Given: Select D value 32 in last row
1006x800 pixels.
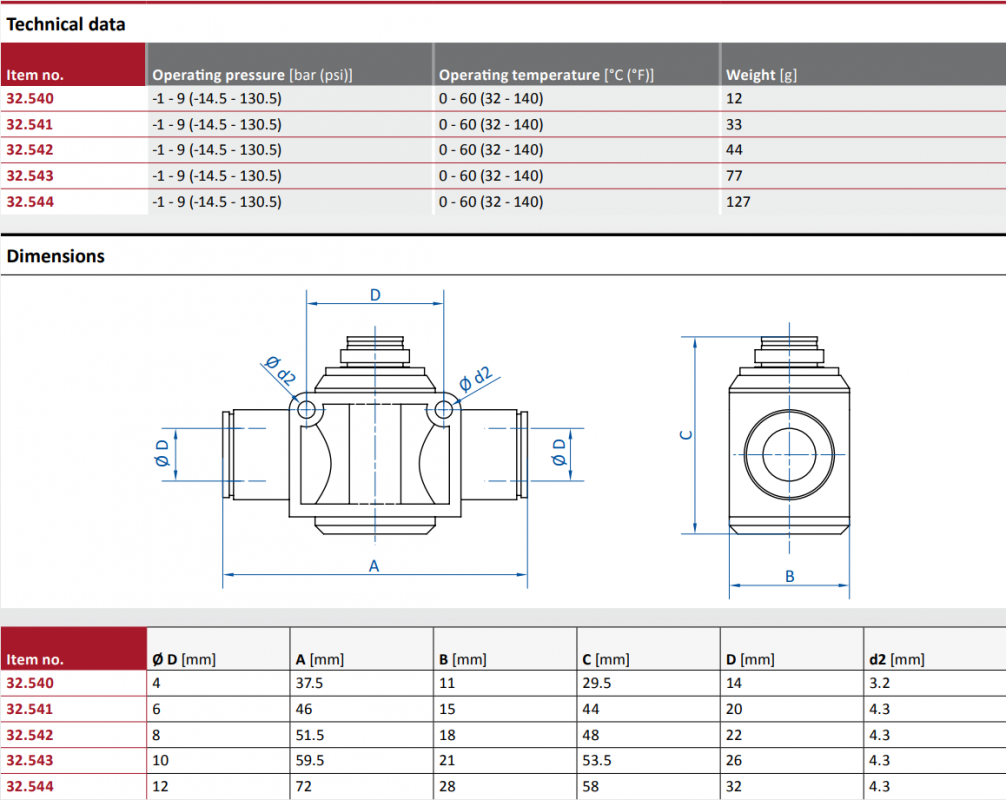Looking at the screenshot, I should coord(734,787).
